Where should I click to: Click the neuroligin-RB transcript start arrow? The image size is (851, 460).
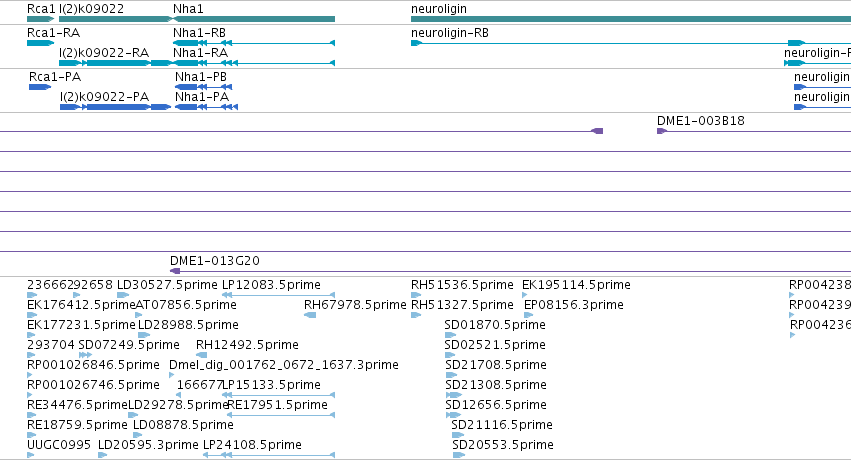tap(416, 43)
